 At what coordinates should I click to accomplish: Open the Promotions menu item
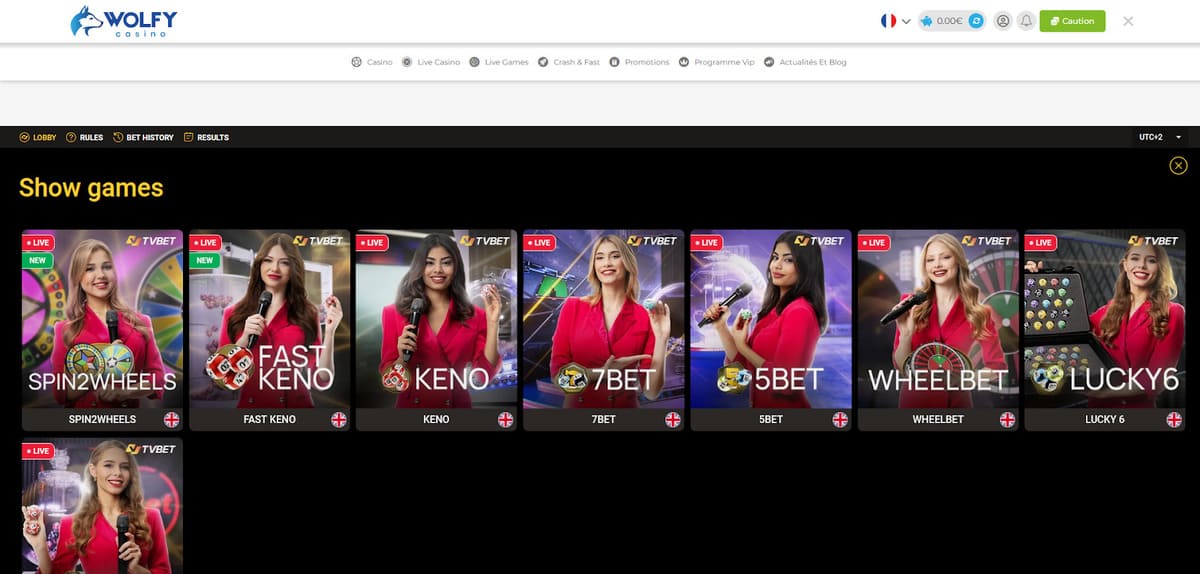[639, 62]
